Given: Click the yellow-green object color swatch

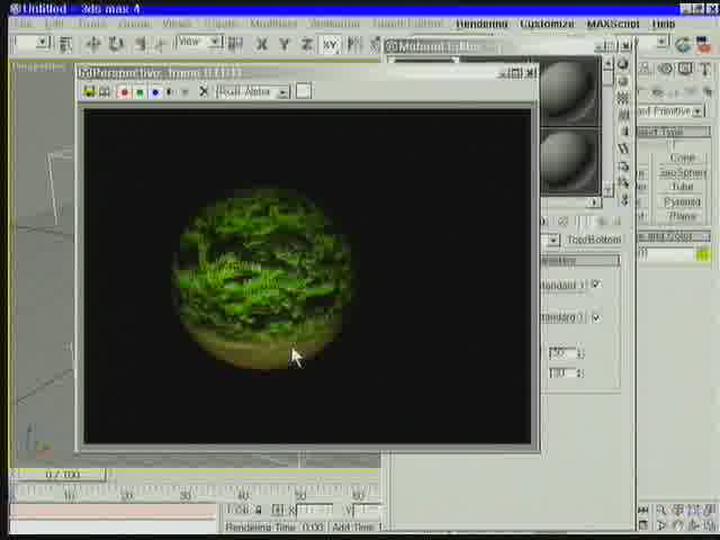Looking at the screenshot, I should point(703,255).
